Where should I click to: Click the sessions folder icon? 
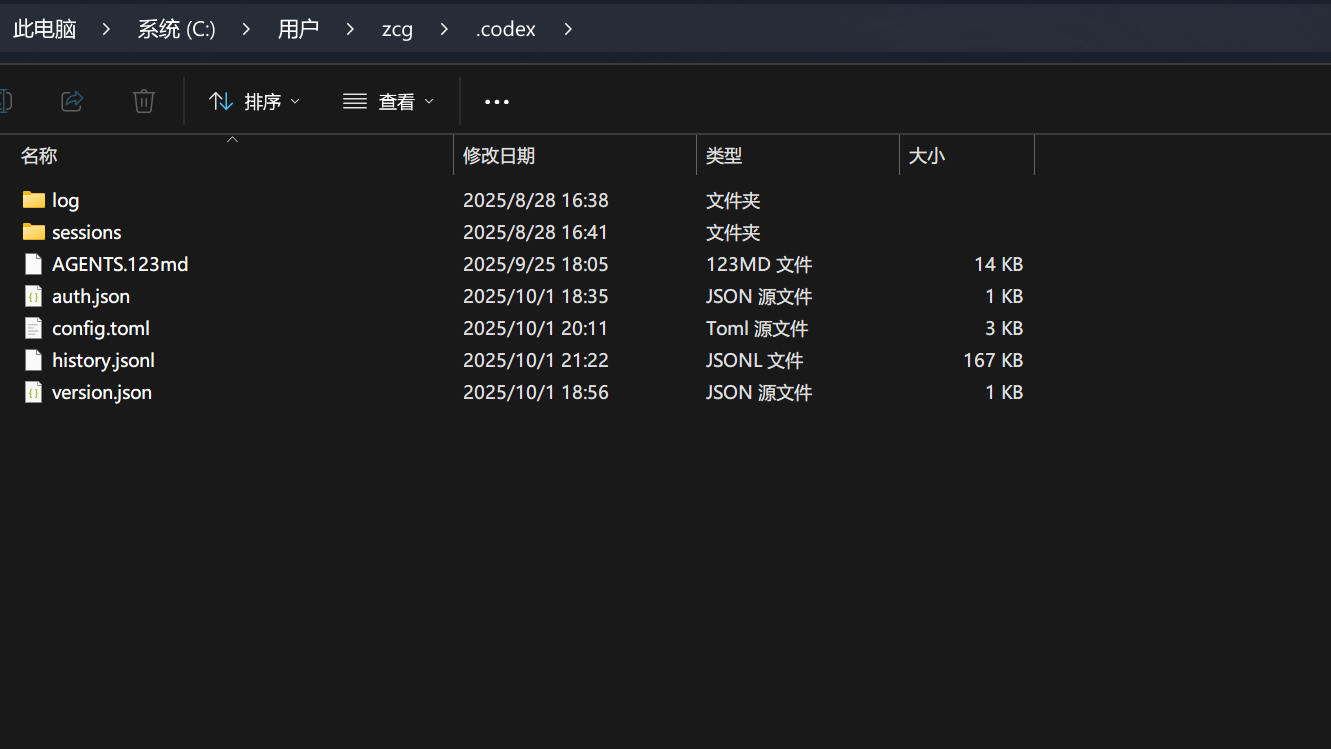tap(34, 232)
